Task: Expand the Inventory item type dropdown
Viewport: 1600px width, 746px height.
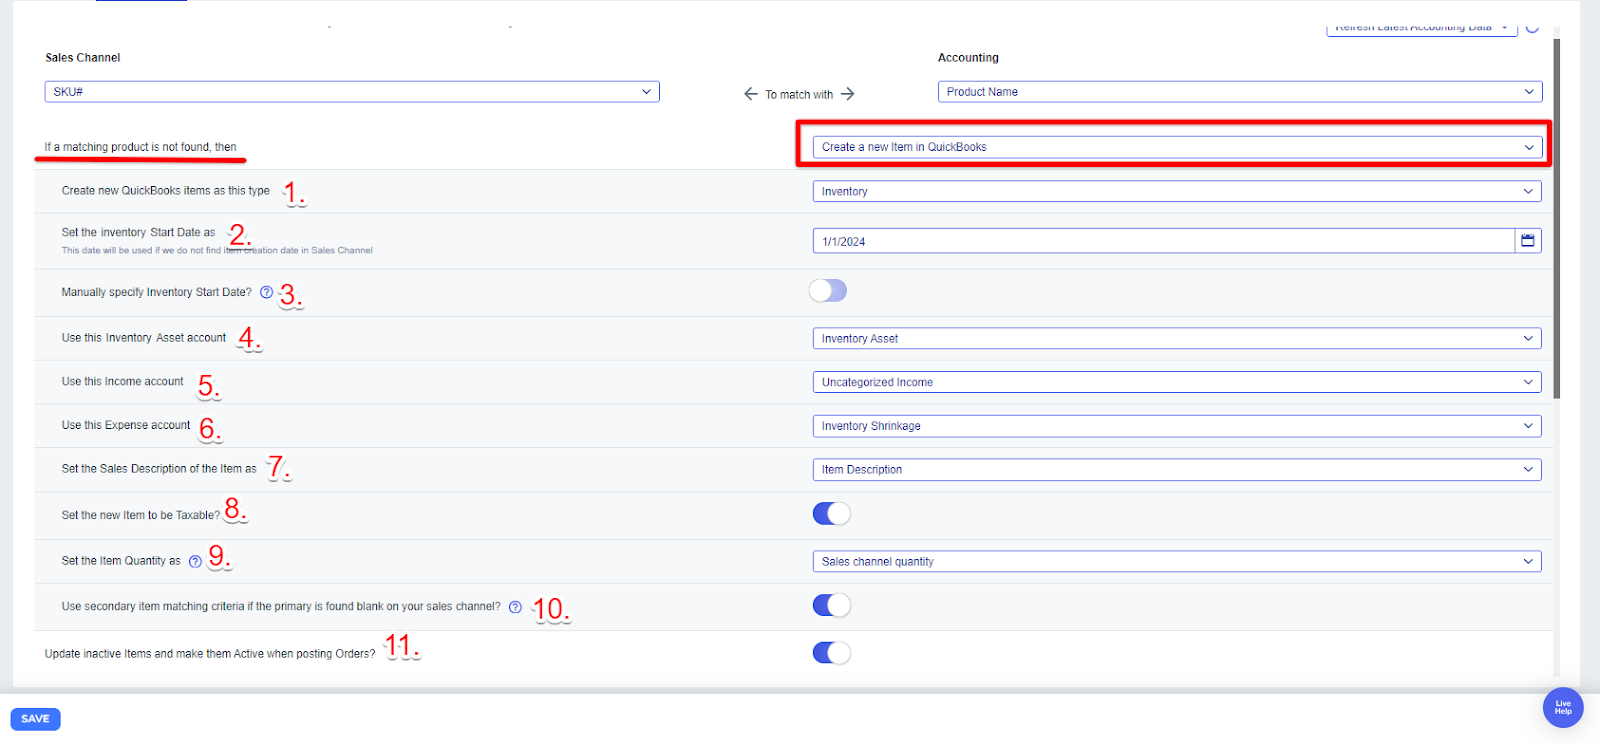Action: point(1177,191)
